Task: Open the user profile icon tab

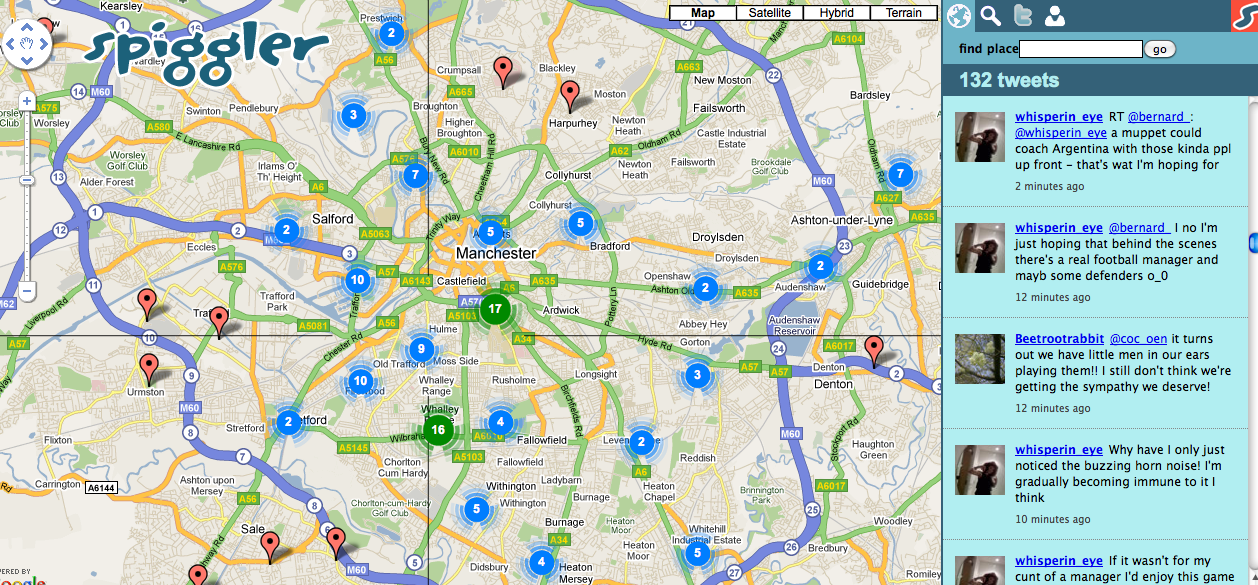Action: point(1054,15)
